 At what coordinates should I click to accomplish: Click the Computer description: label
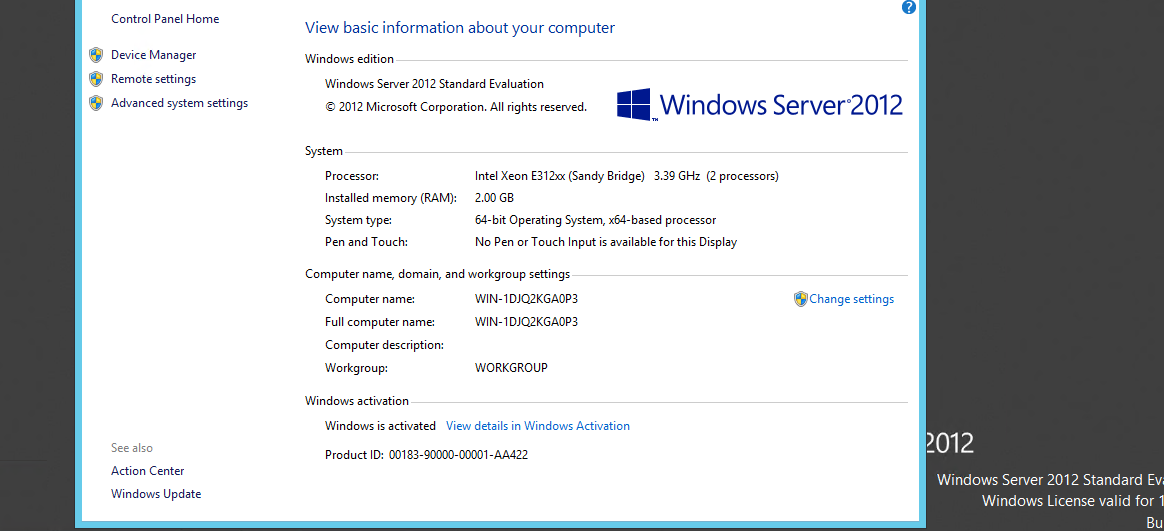tap(385, 345)
